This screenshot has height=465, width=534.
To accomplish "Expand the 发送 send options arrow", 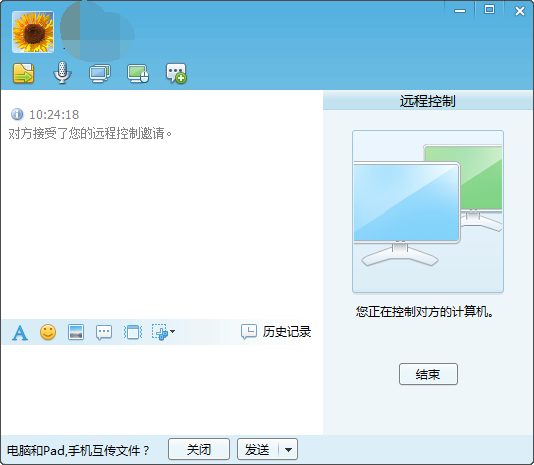I will pyautogui.click(x=288, y=450).
